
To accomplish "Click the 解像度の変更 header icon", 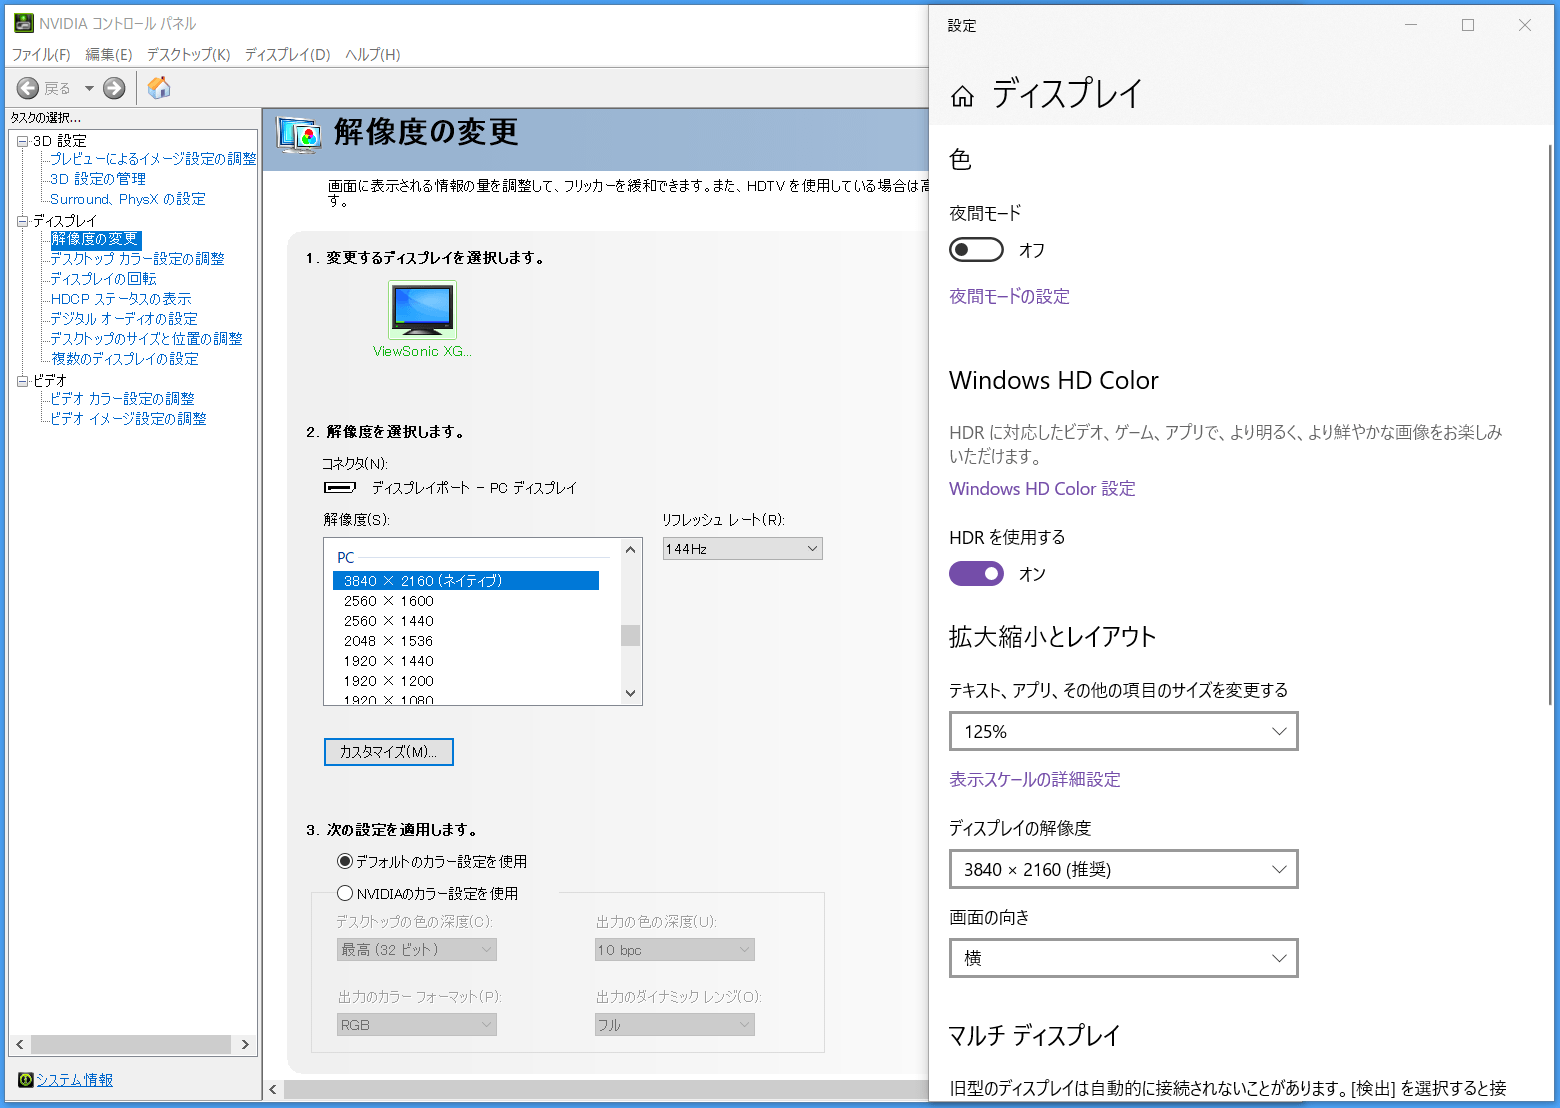I will click(x=299, y=135).
